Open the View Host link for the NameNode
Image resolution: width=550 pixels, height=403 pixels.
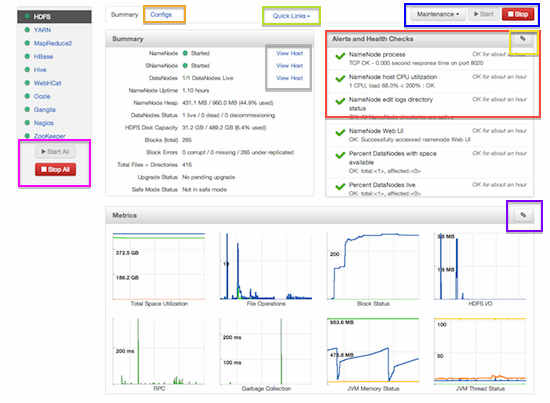click(289, 53)
